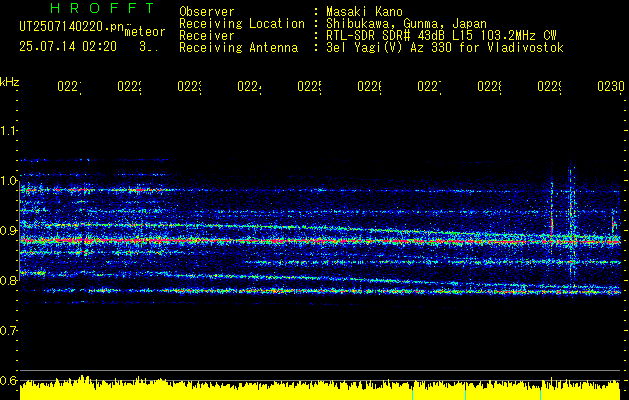Image resolution: width=629 pixels, height=400 pixels.
Task: Click the 0223 time marker
Action: click(x=189, y=86)
